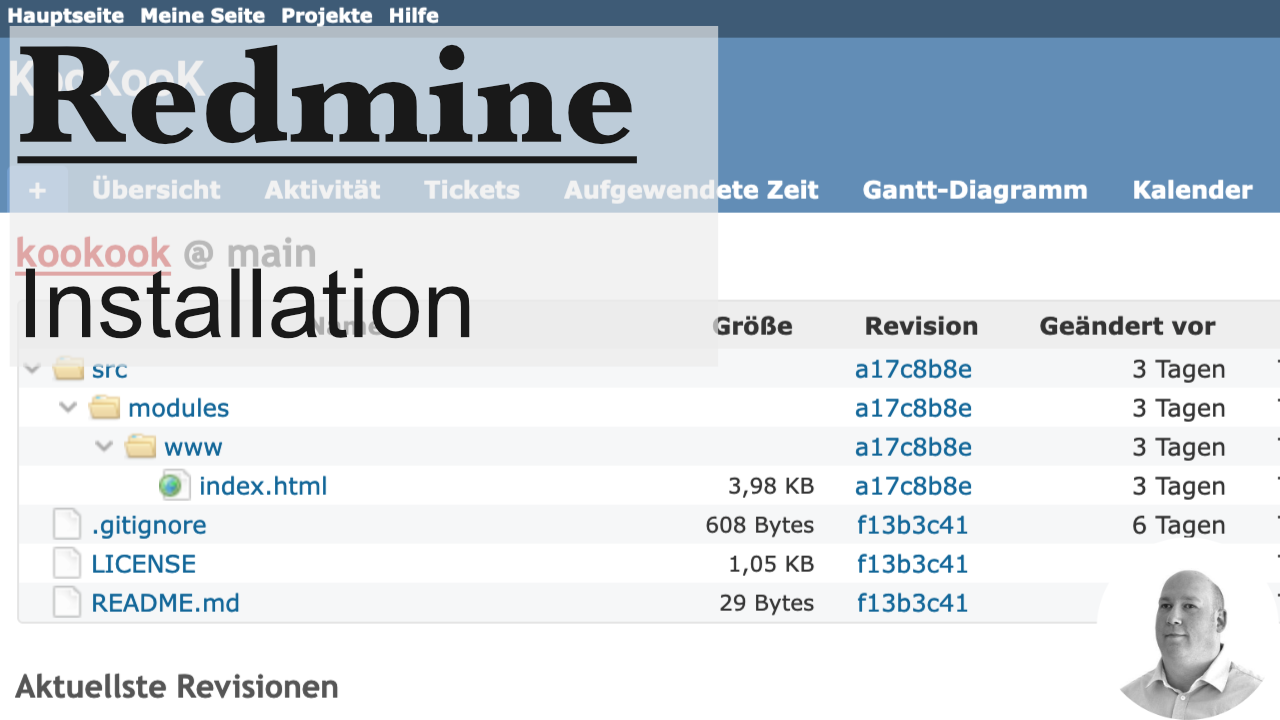Viewport: 1280px width, 720px height.
Task: Collapse the www folder tree node
Action: (x=103, y=447)
